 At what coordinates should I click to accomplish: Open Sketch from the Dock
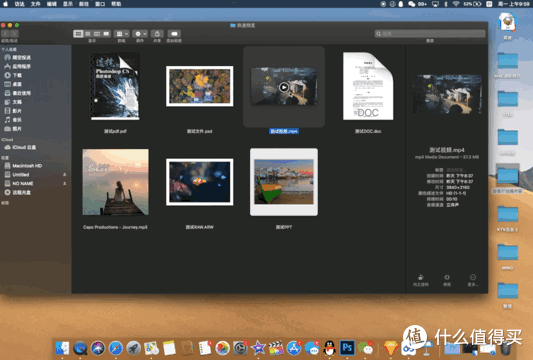[391, 348]
